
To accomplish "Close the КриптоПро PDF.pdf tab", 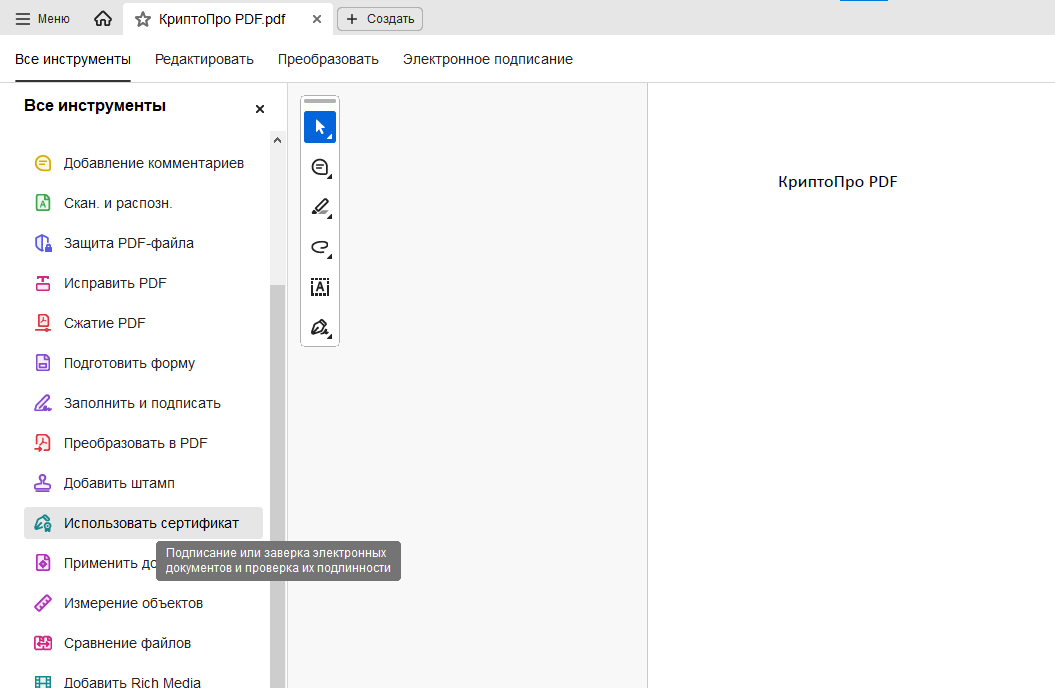I will pyautogui.click(x=317, y=19).
